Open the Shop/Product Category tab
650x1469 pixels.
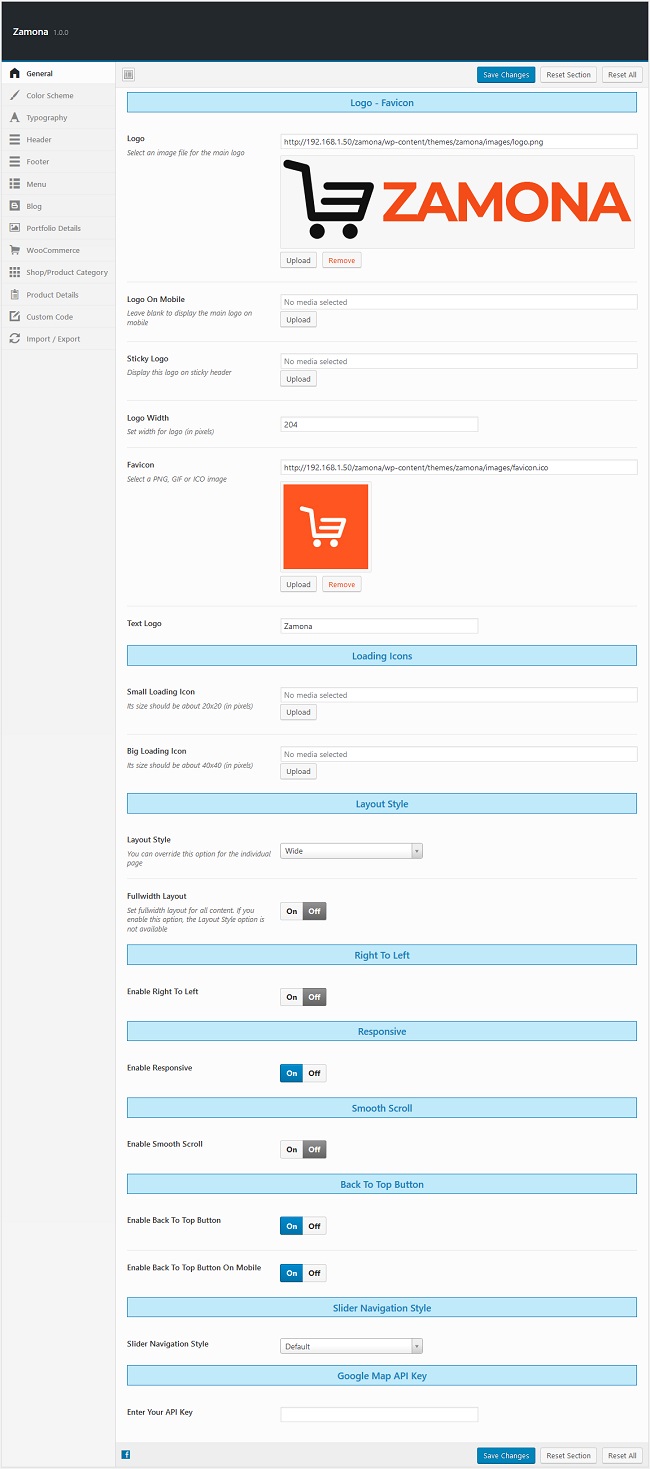58,272
